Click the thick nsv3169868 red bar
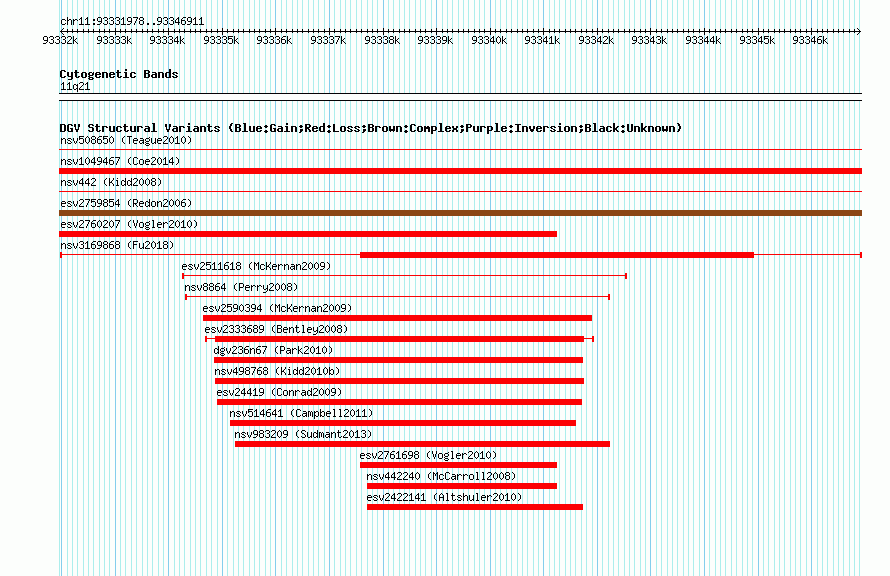Screen dimensions: 890x576 click(x=557, y=255)
